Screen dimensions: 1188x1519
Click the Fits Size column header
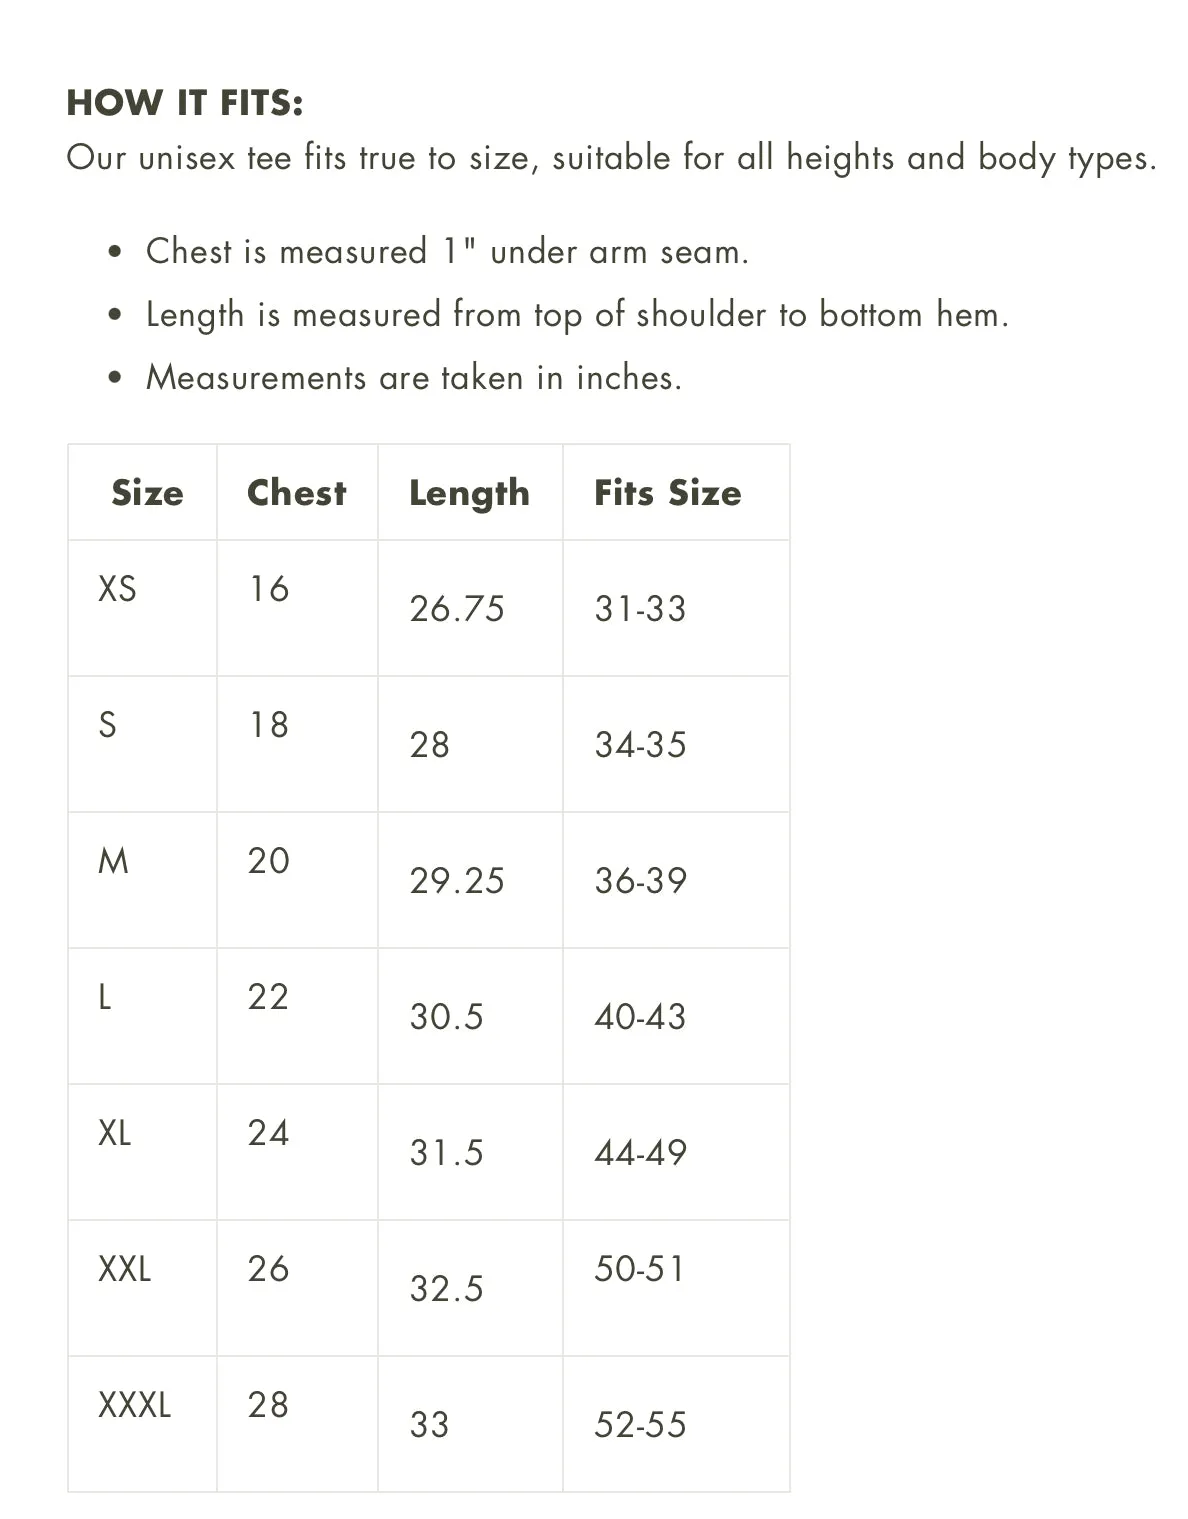668,492
